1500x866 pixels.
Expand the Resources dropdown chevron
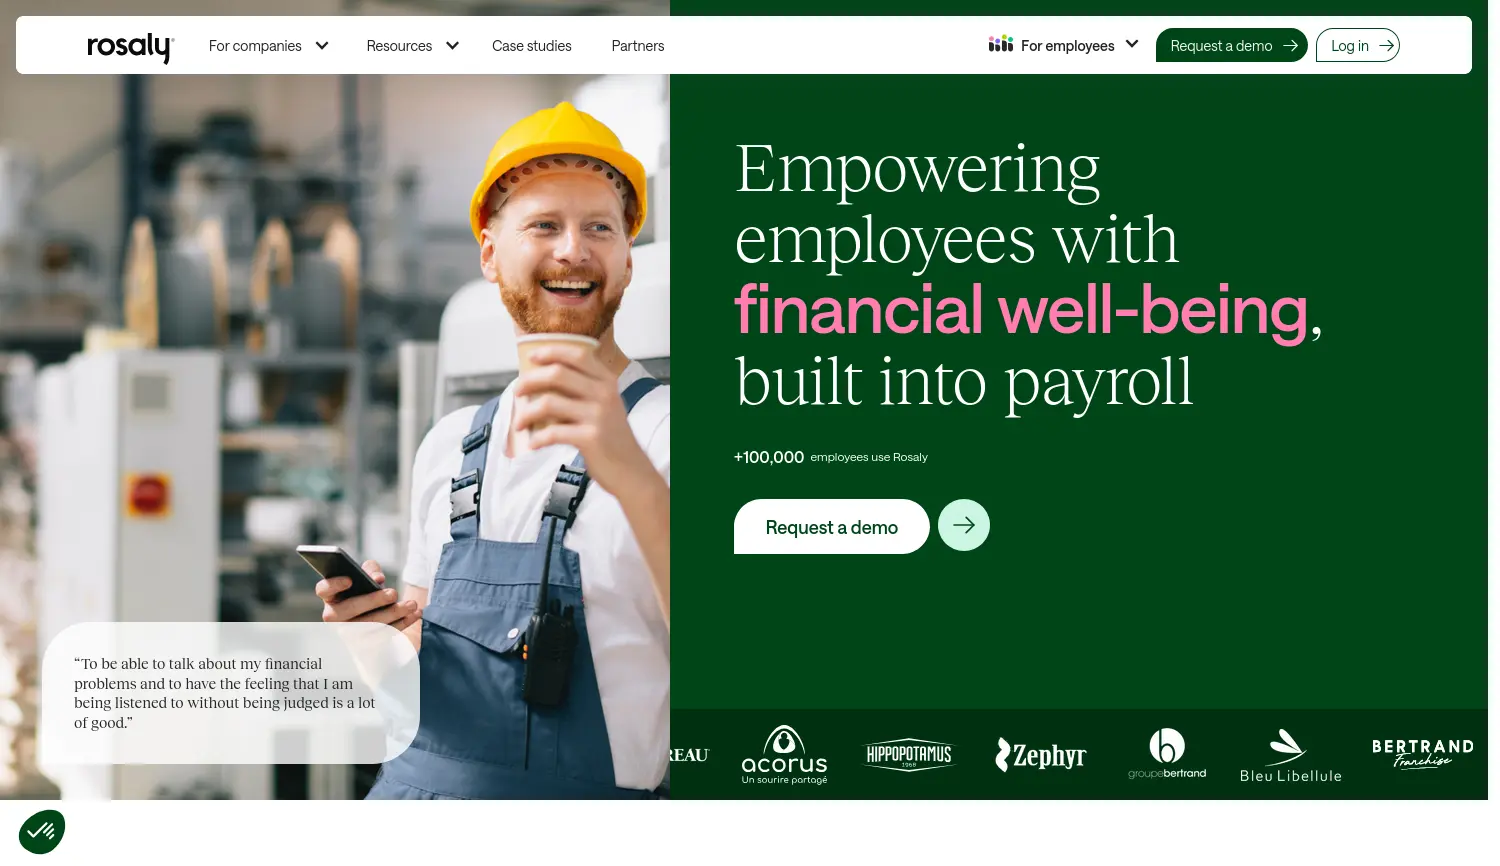(452, 46)
